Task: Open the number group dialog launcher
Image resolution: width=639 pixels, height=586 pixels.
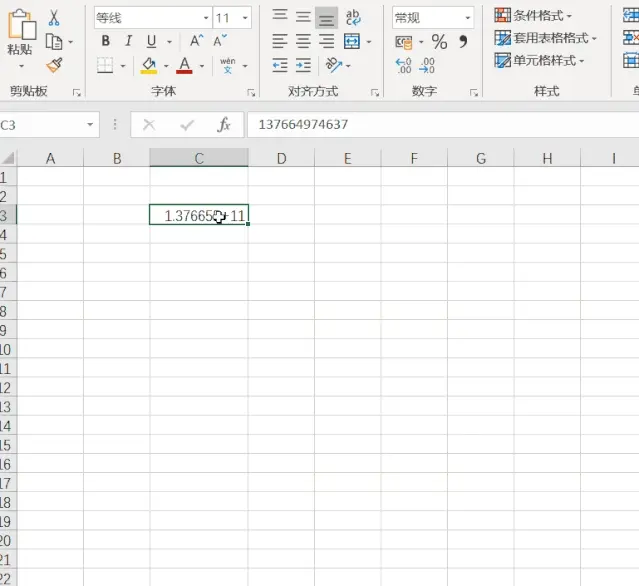Action: 474,93
